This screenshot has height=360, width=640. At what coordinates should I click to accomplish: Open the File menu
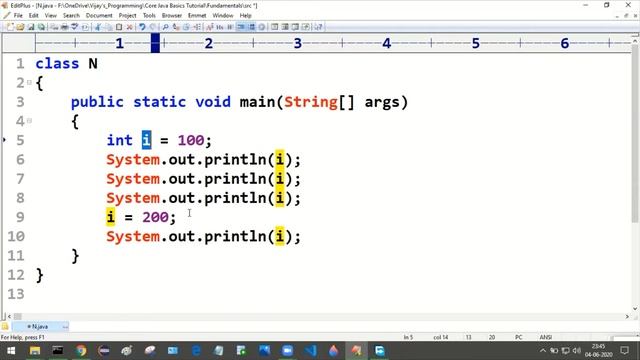click(x=18, y=16)
